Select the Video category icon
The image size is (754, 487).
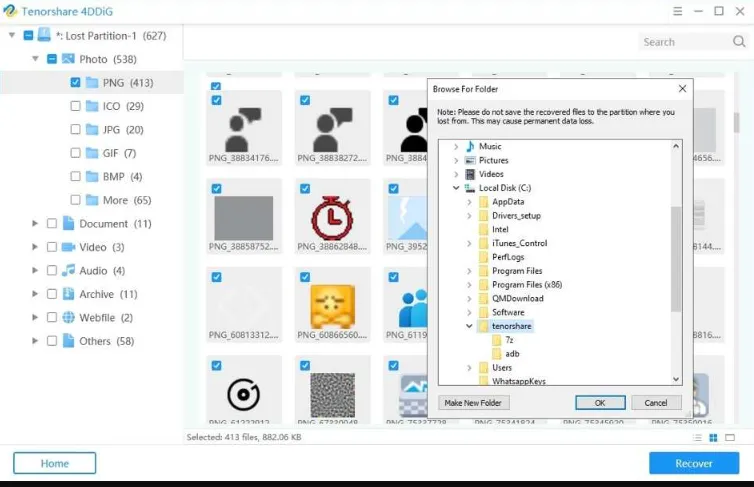click(x=68, y=247)
